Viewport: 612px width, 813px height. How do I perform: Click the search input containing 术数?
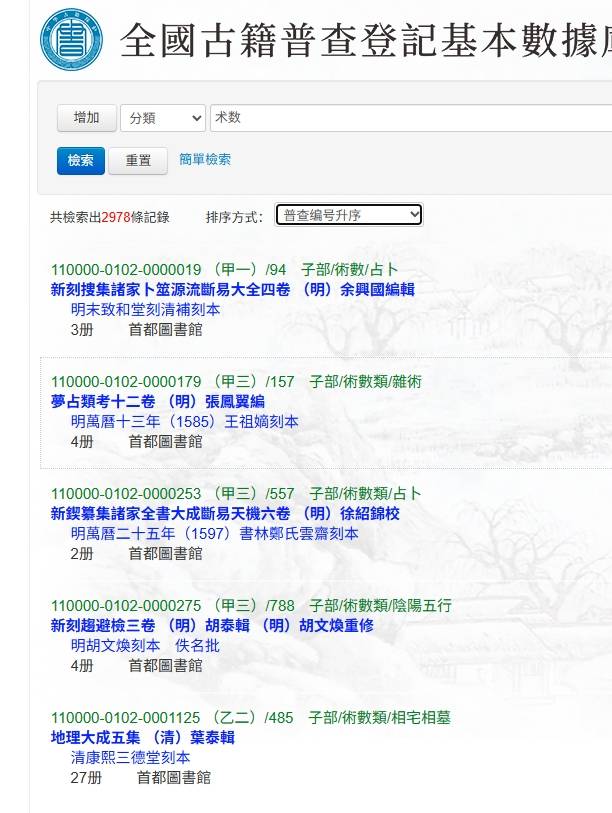tap(410, 118)
